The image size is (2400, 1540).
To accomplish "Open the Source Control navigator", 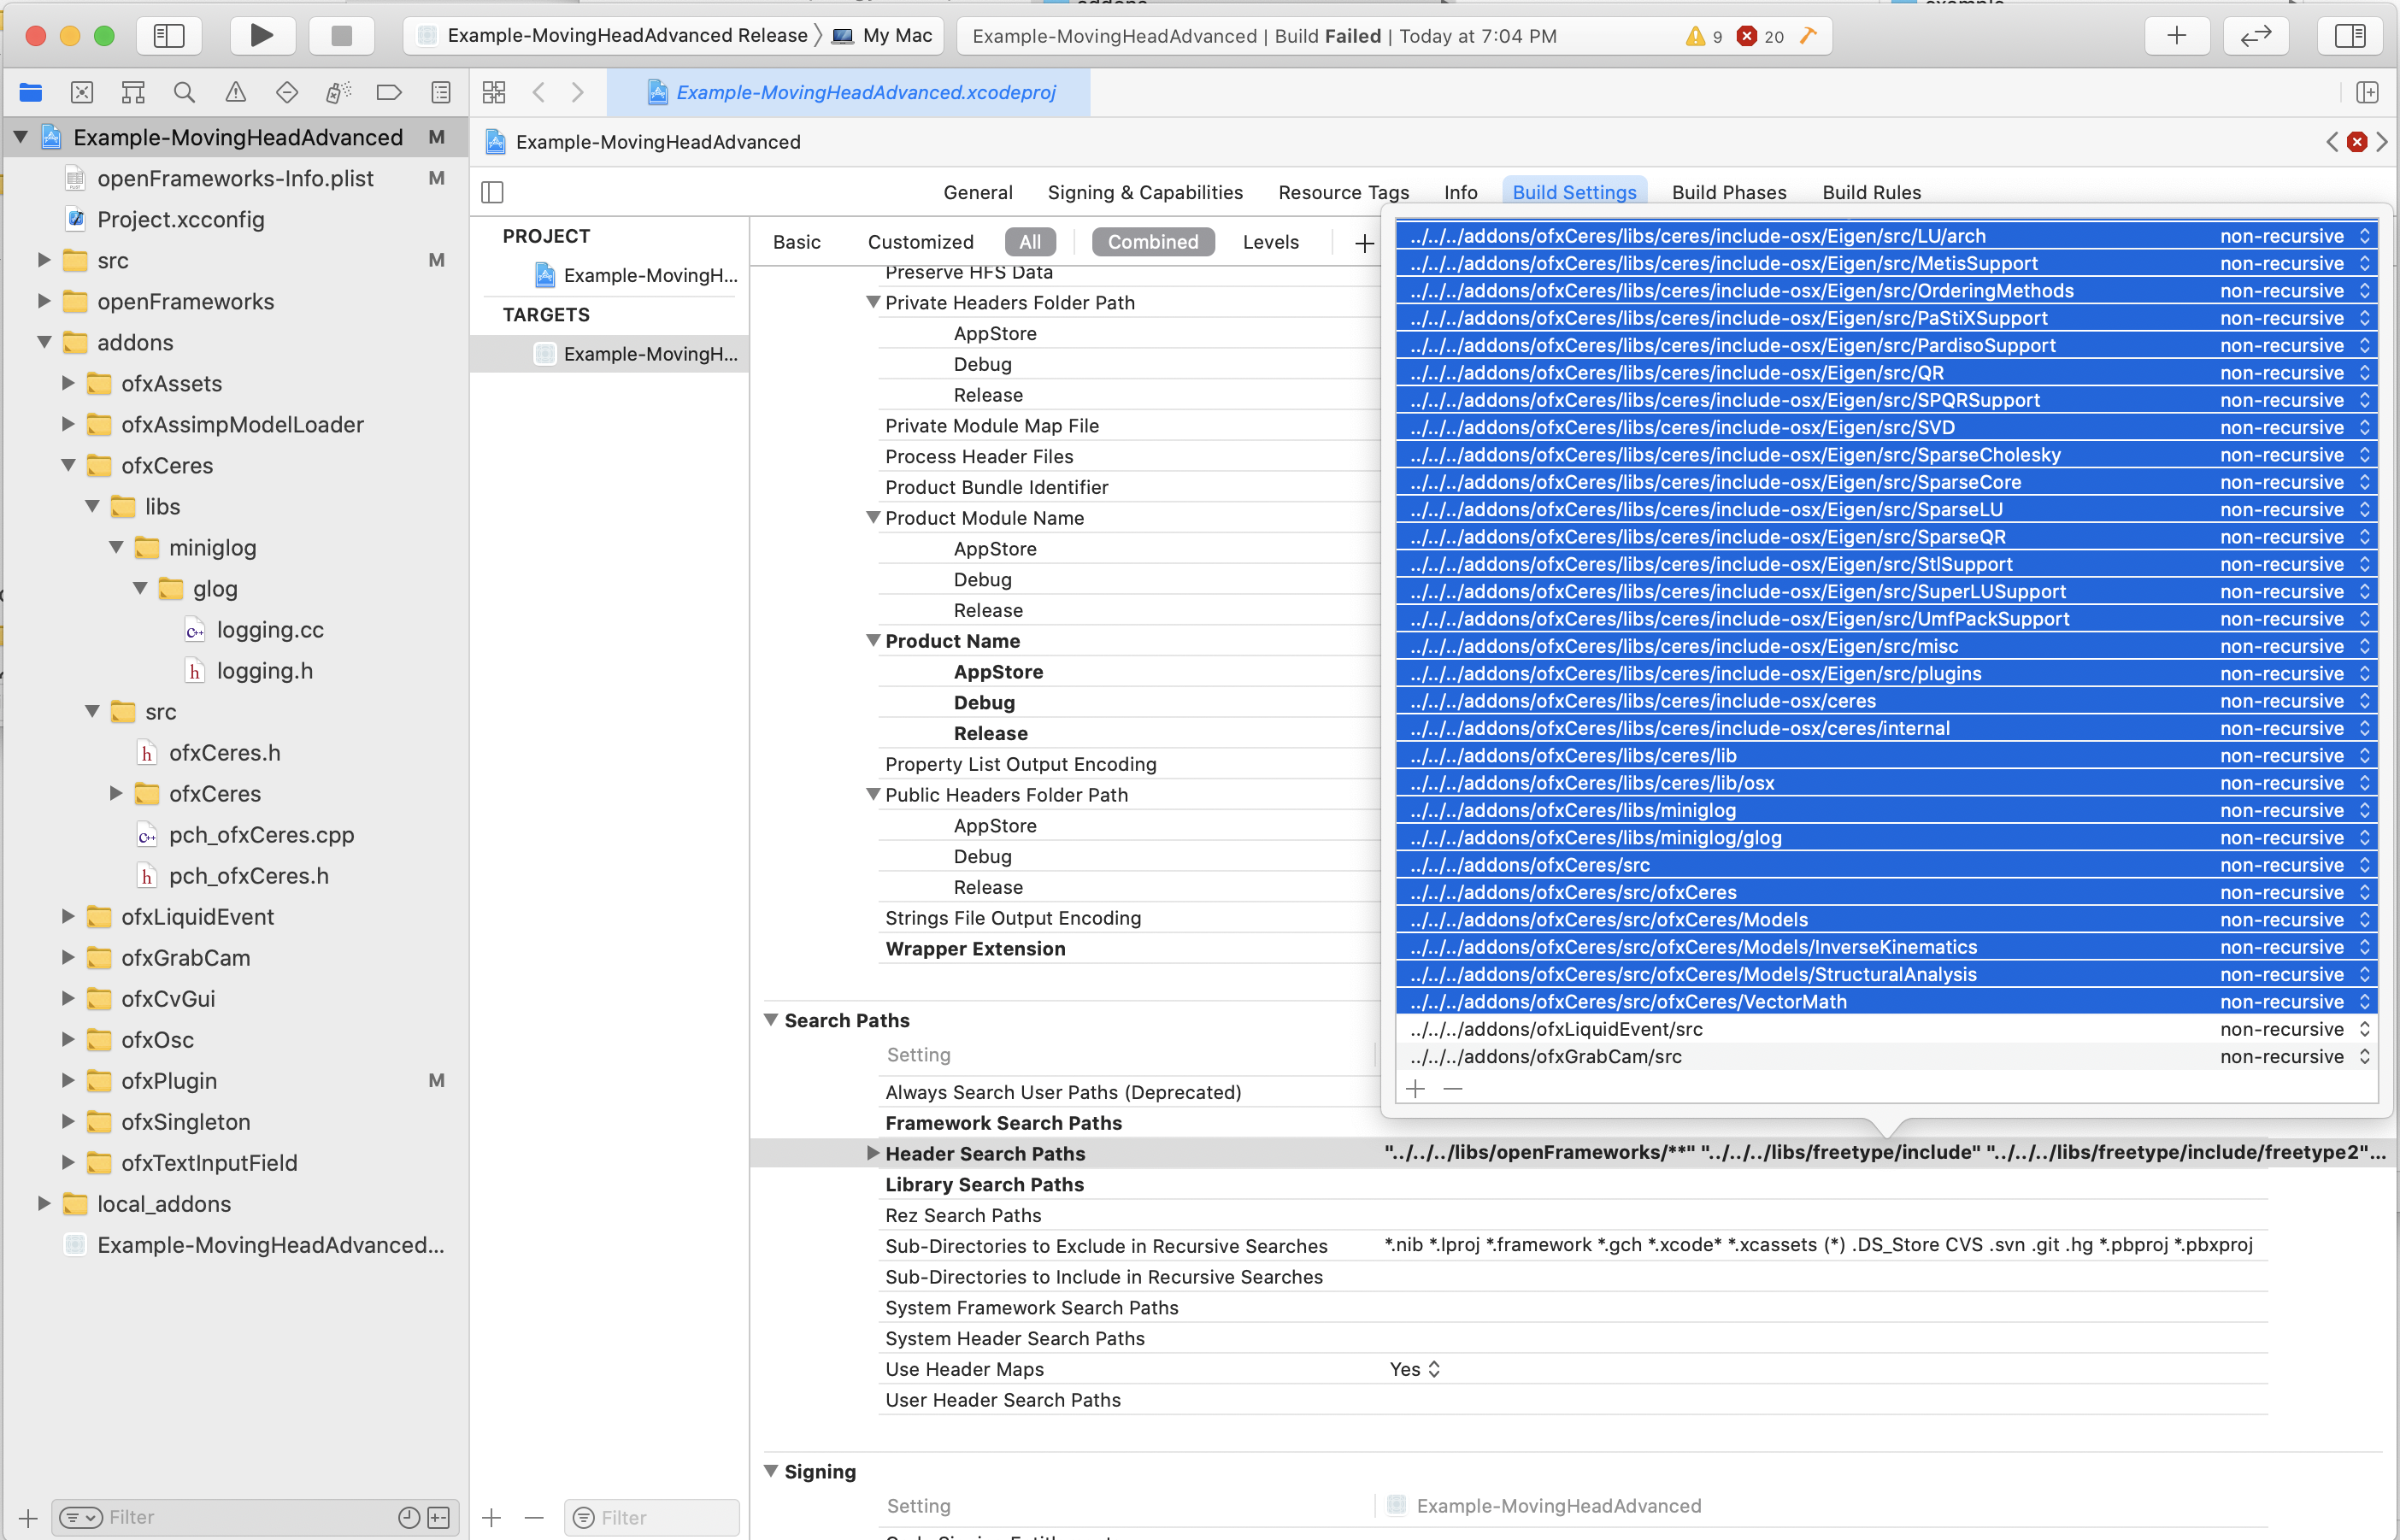I will (x=82, y=92).
